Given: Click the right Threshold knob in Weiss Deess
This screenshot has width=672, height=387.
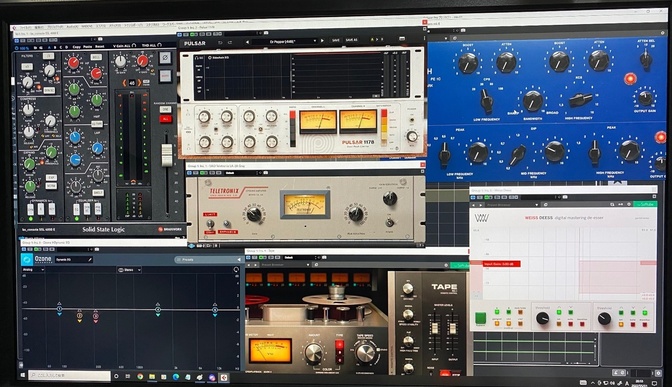Looking at the screenshot, I should (604, 318).
